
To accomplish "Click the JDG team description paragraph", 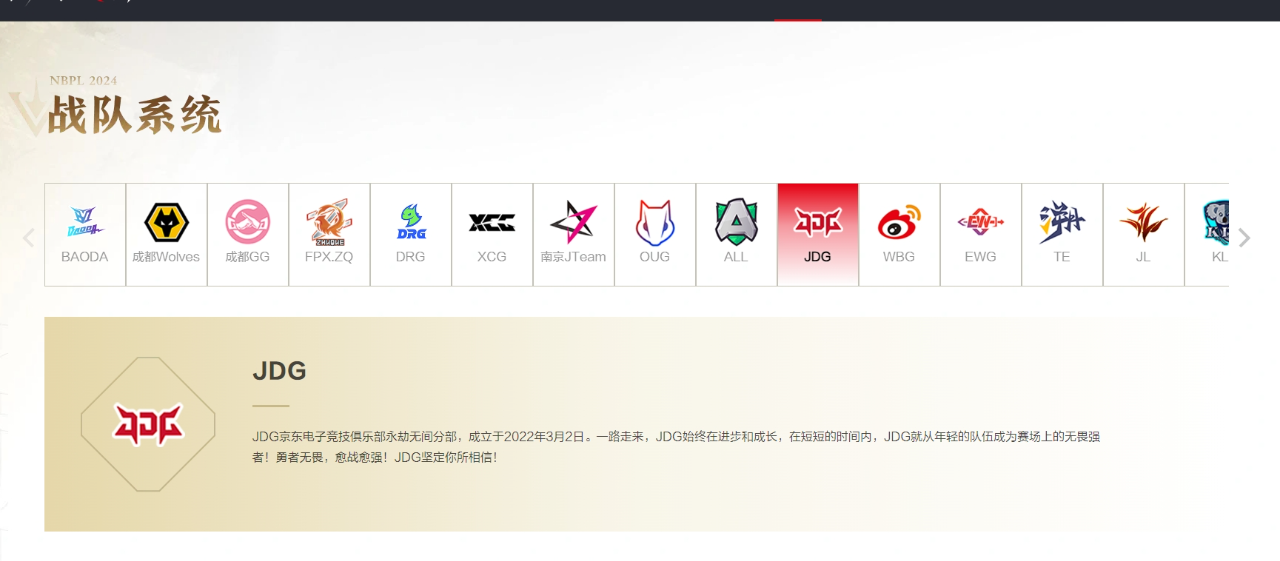I will point(676,447).
